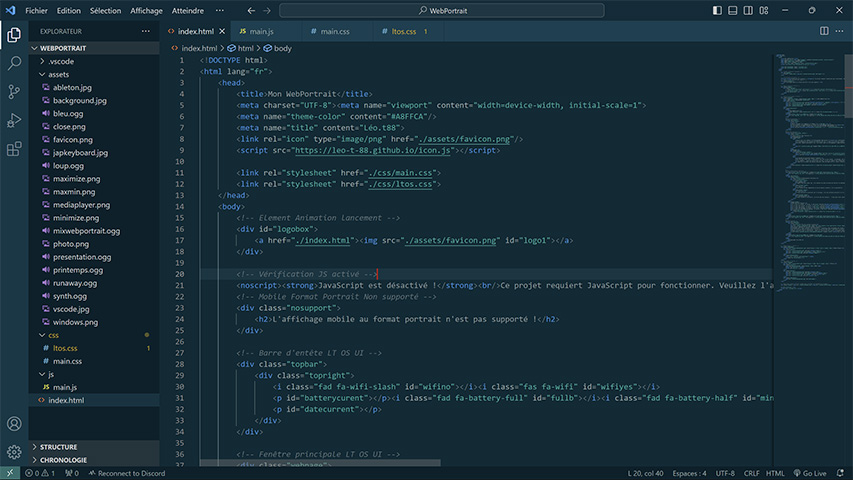Expand the STRUCTURE section
The image size is (853, 480).
coord(58,447)
